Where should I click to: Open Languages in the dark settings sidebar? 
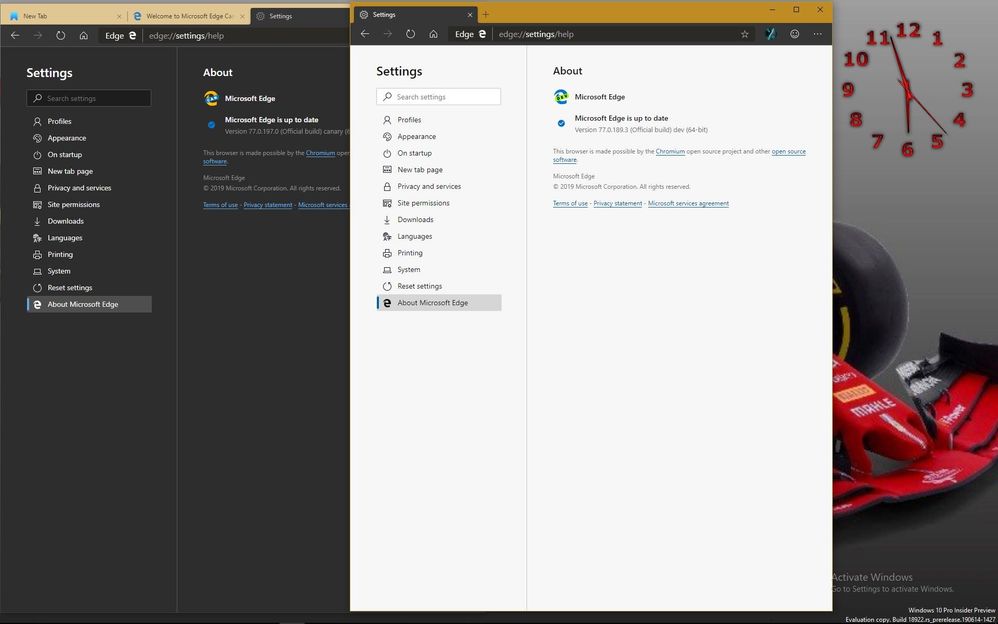click(89, 238)
